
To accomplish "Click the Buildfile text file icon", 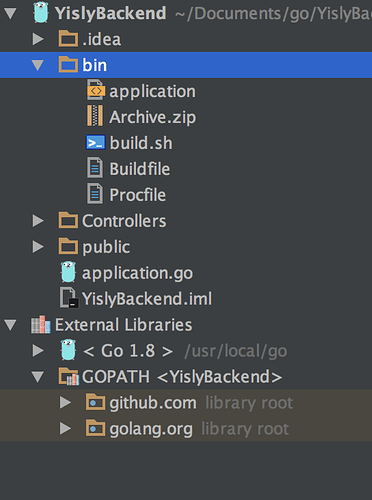I will [x=95, y=168].
